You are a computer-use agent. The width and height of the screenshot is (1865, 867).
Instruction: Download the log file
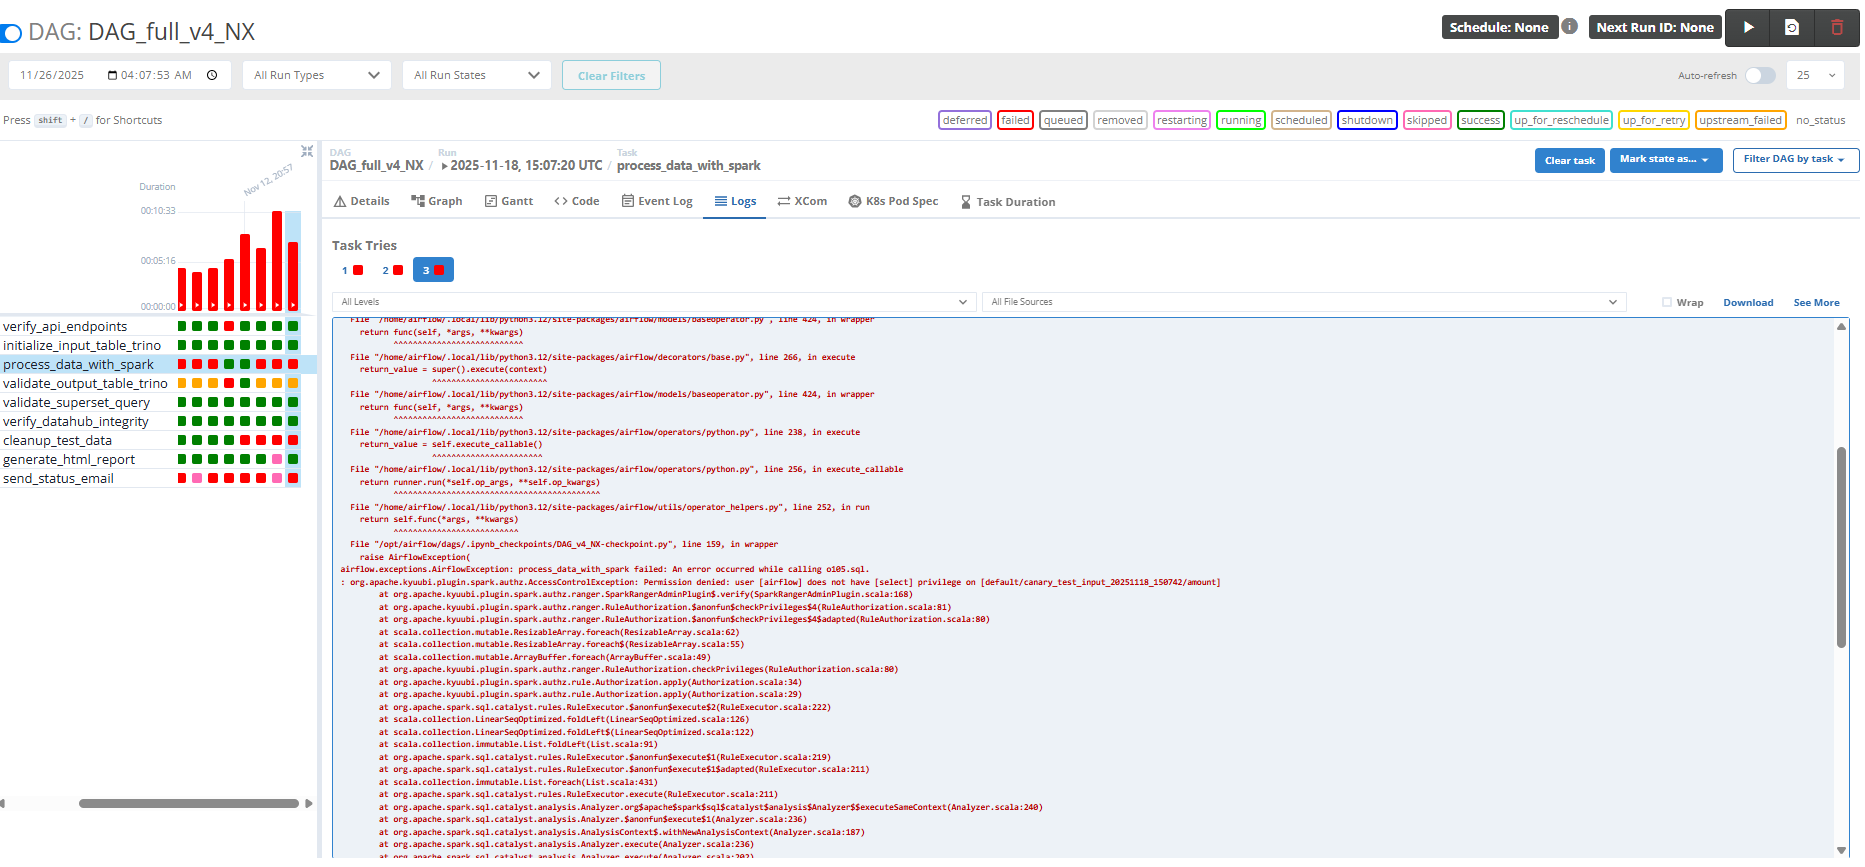click(x=1748, y=303)
